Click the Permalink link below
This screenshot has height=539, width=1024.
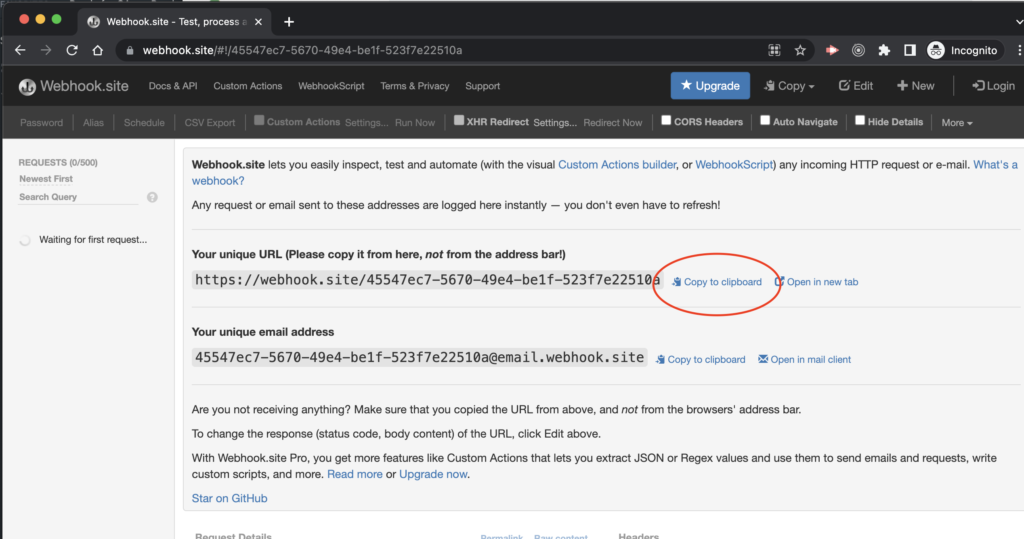[x=502, y=537]
